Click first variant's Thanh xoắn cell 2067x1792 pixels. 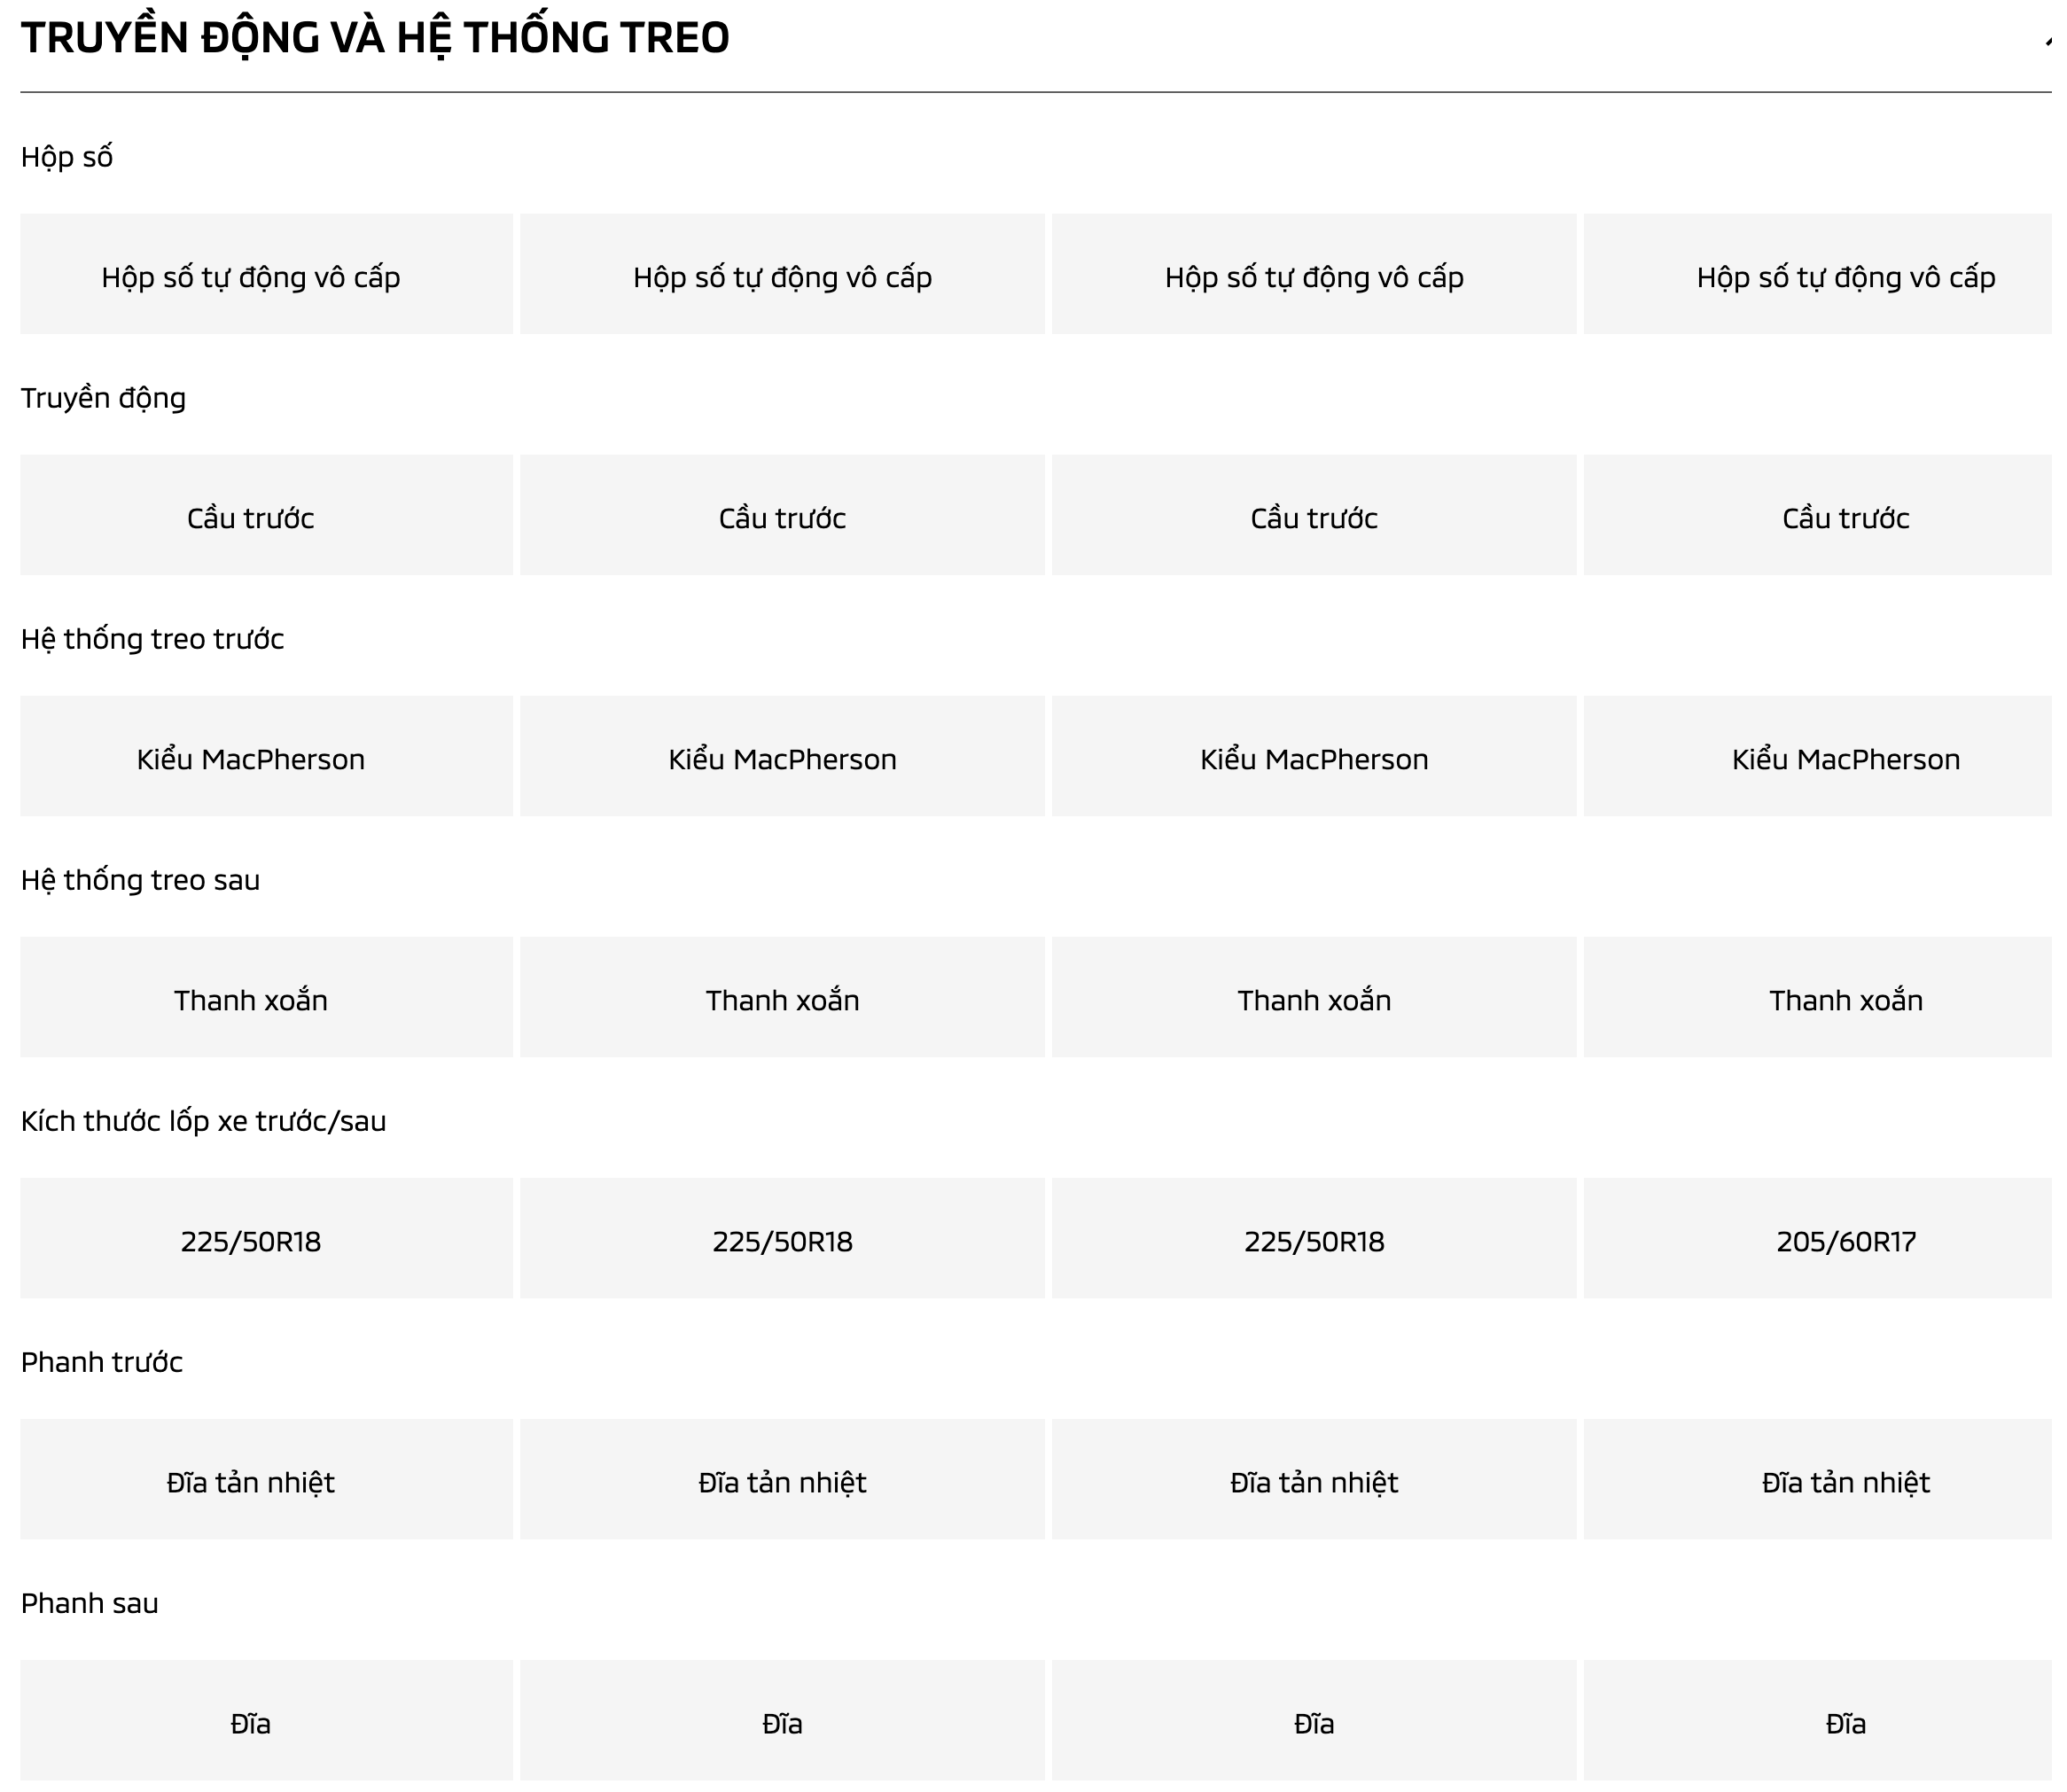[x=267, y=997]
